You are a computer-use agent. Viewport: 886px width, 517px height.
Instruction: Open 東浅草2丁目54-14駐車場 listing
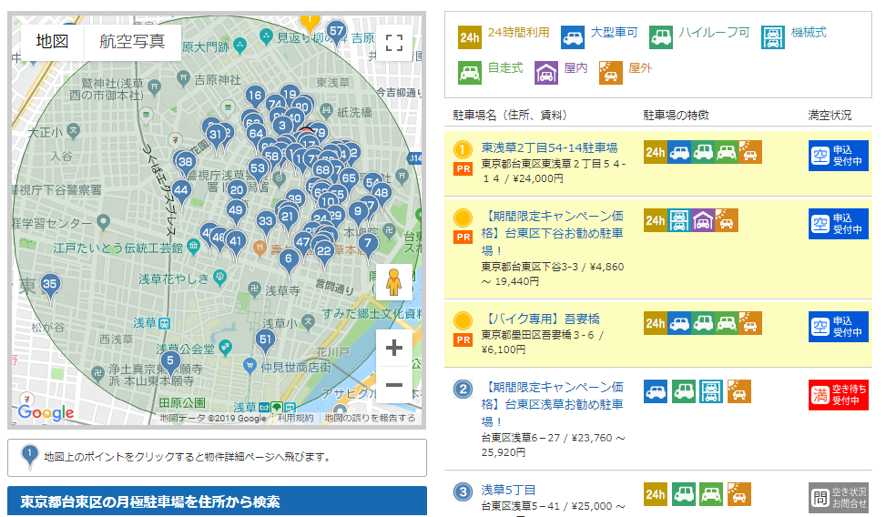[x=549, y=148]
